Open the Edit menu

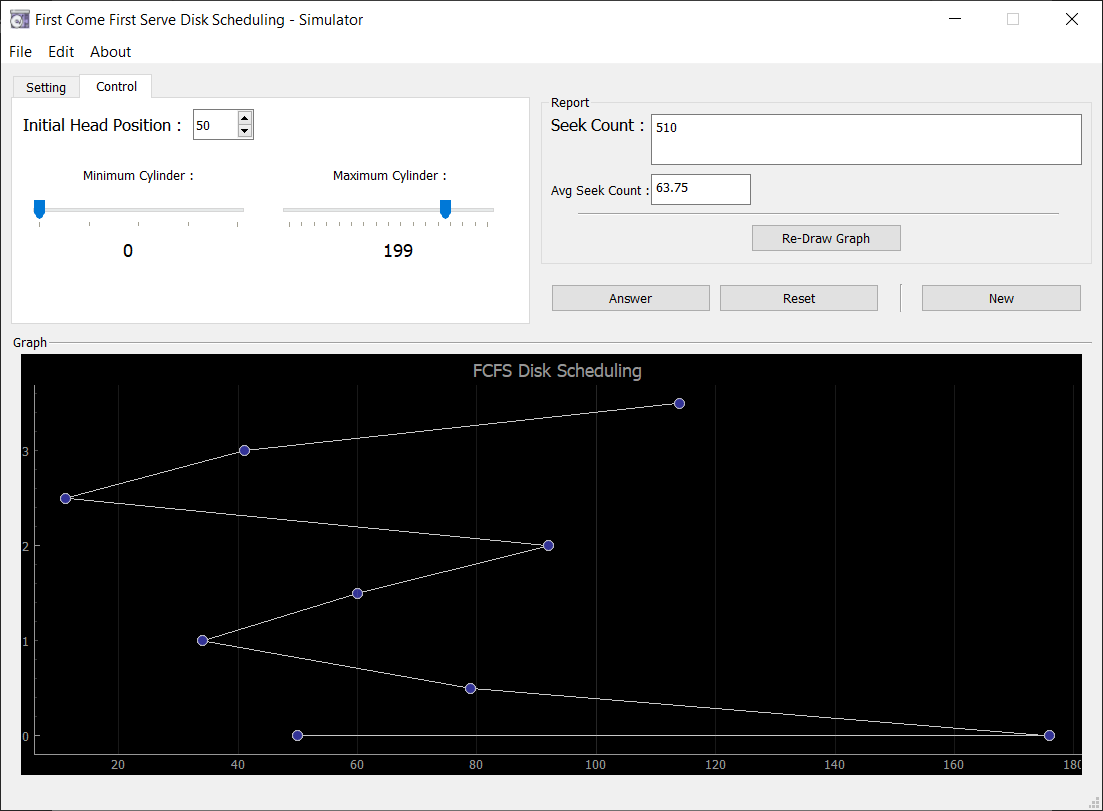click(x=61, y=52)
